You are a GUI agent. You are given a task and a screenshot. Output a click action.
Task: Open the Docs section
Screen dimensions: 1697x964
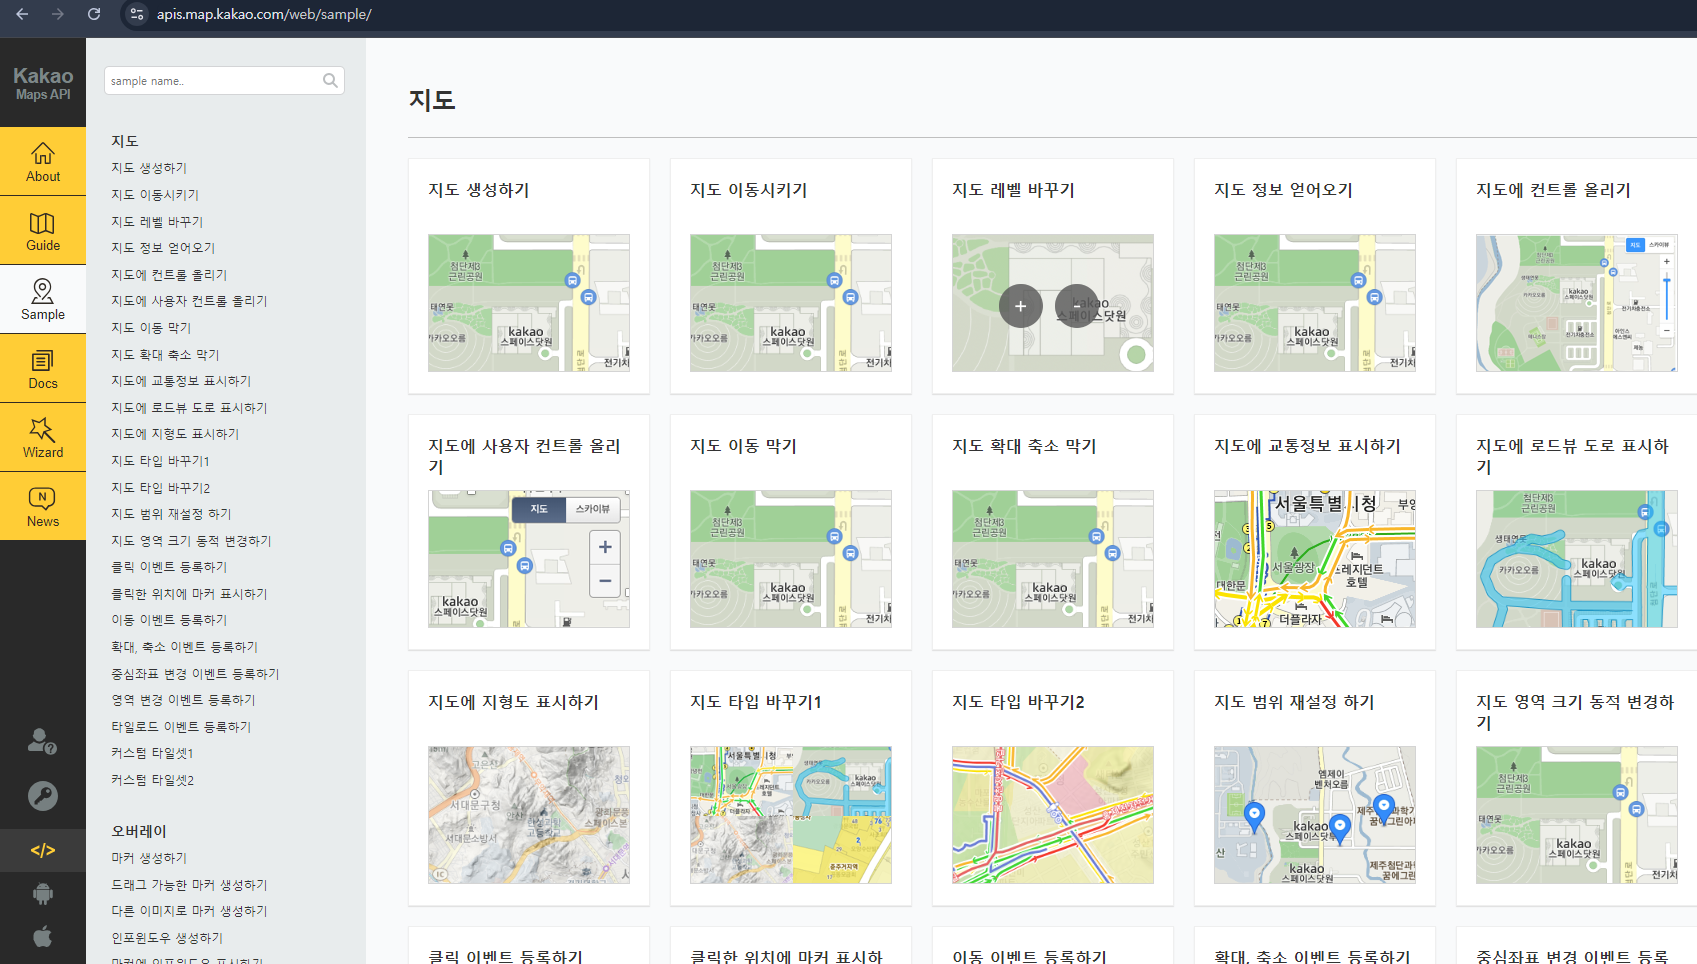(43, 369)
